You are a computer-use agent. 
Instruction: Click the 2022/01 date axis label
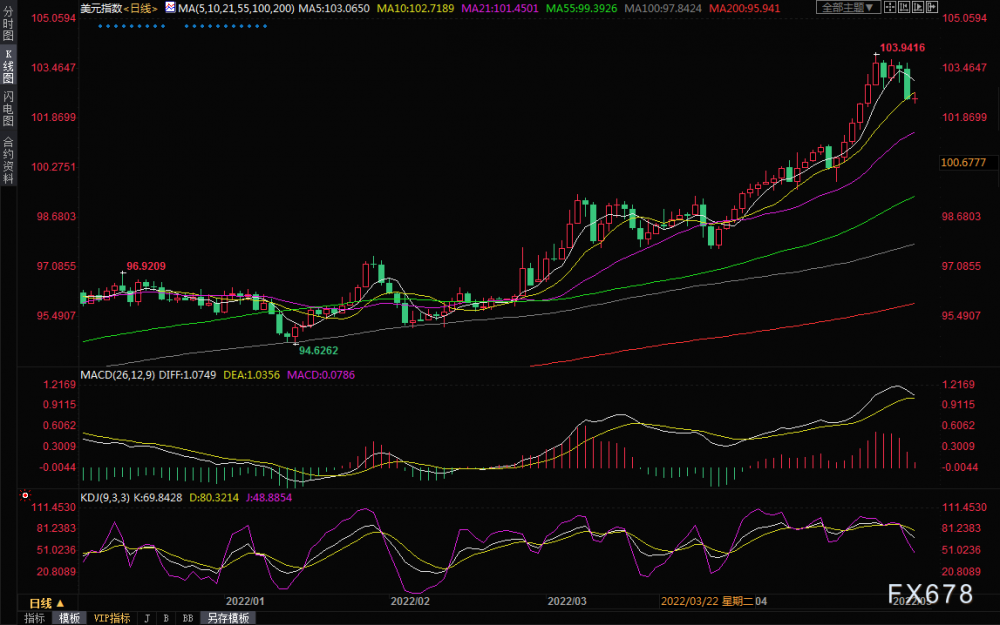245,601
